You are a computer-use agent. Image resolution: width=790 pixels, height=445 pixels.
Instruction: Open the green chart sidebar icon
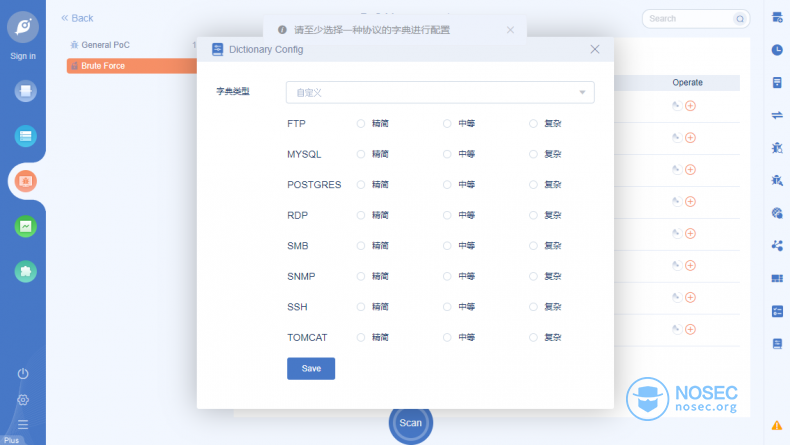(x=25, y=226)
